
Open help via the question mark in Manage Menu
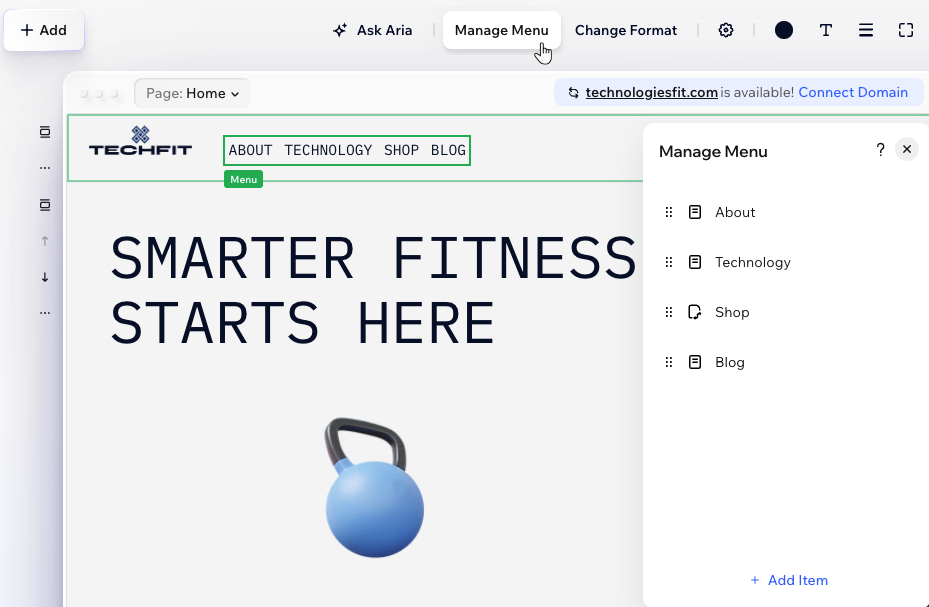[880, 150]
